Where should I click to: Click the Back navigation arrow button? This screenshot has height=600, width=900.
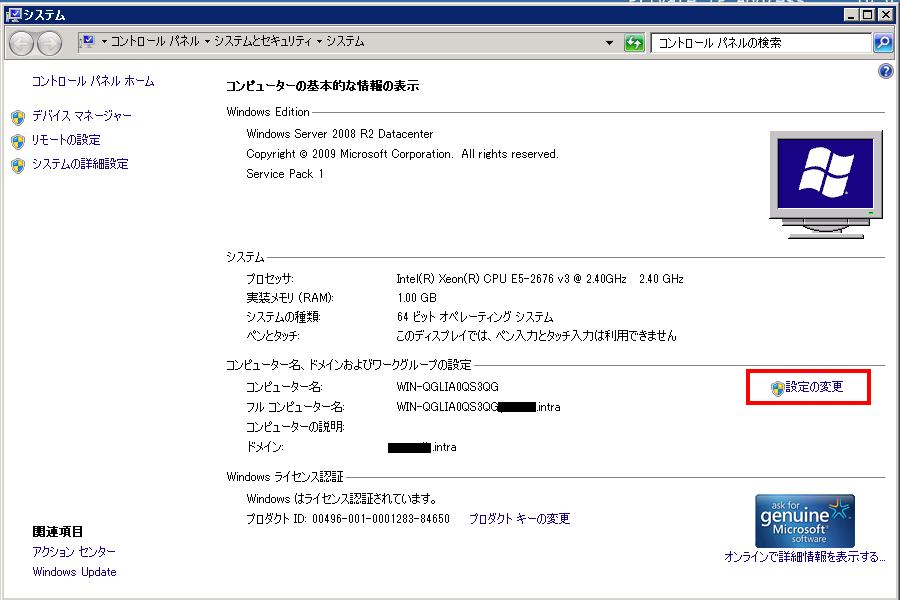tap(22, 43)
